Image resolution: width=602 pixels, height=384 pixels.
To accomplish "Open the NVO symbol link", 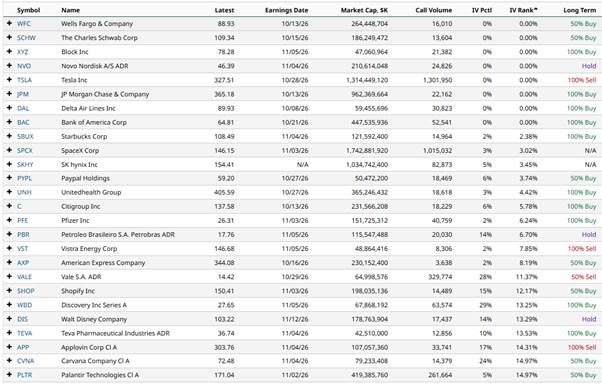I will tap(24, 66).
